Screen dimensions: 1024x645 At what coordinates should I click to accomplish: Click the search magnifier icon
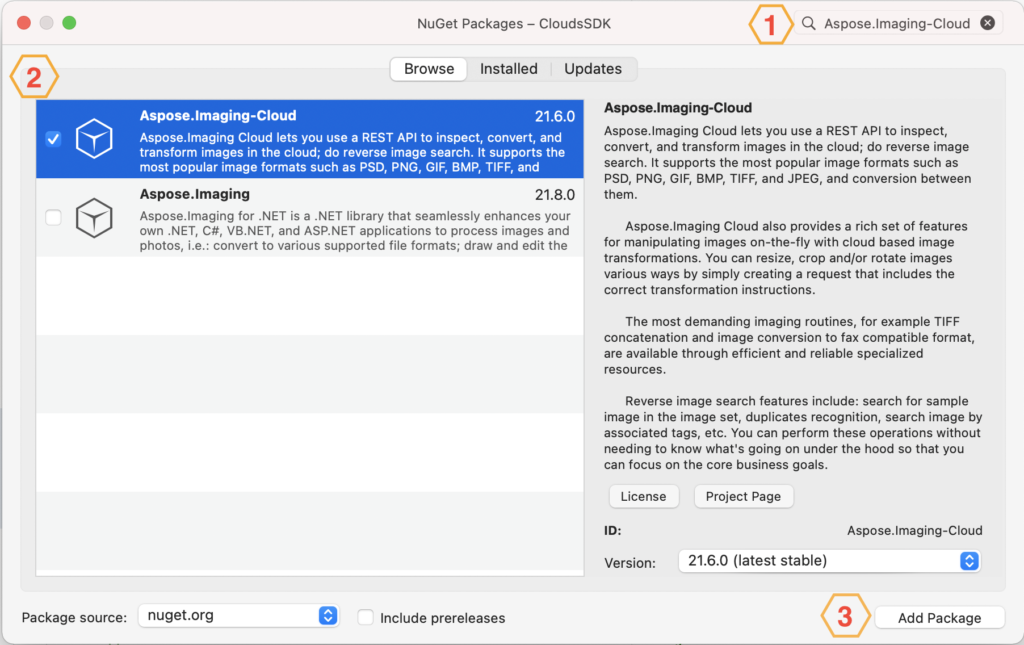pos(808,24)
